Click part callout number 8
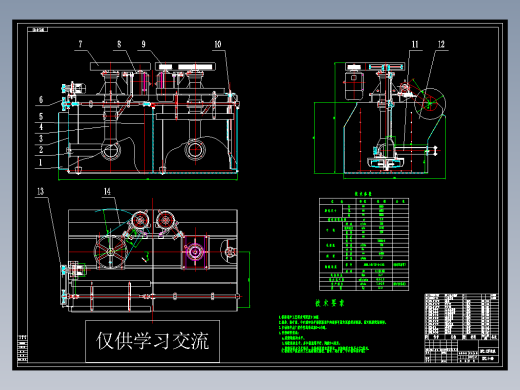 tap(119, 44)
